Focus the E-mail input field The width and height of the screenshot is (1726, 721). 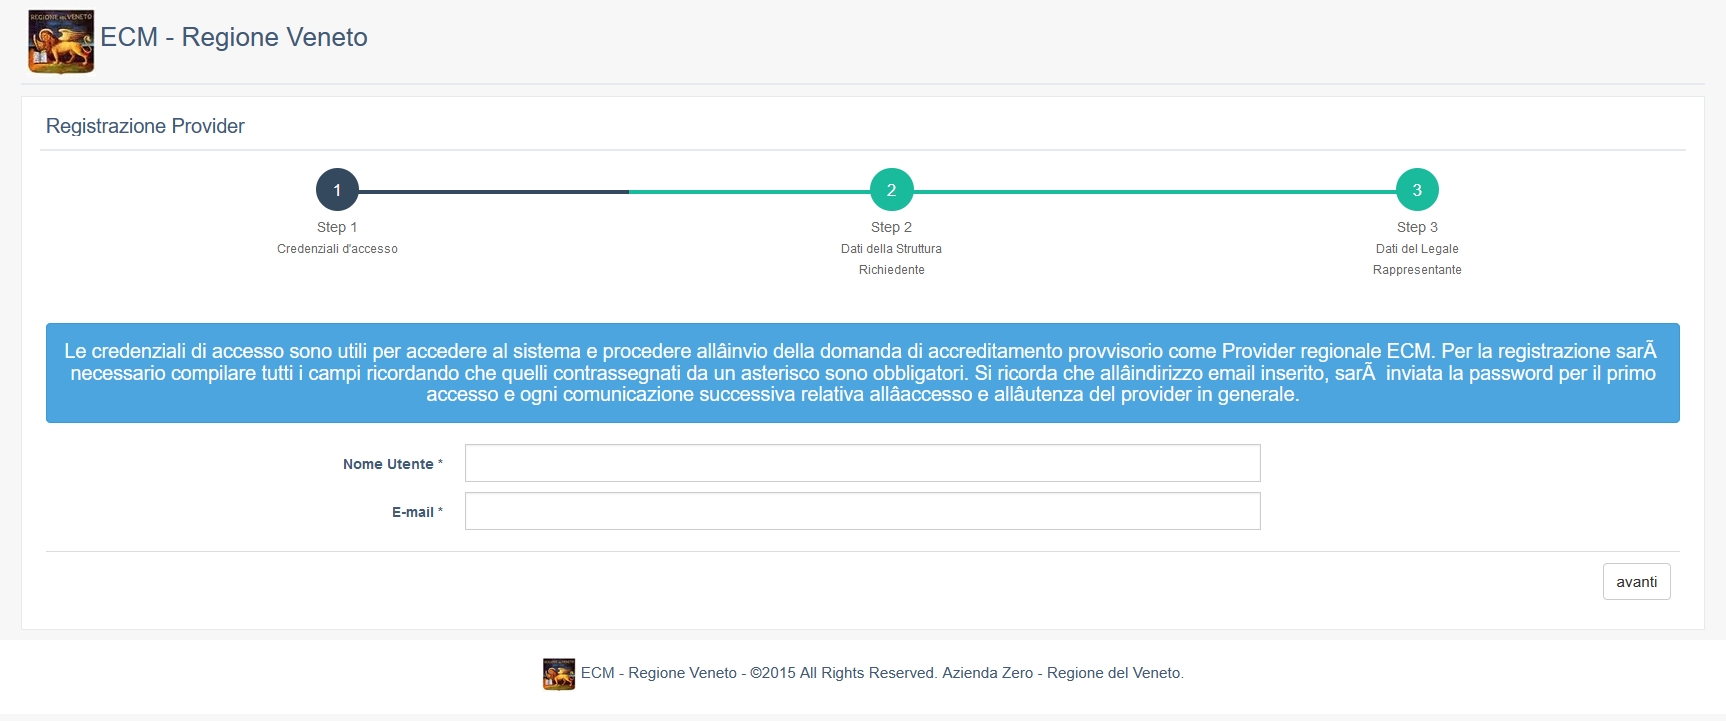tap(862, 511)
